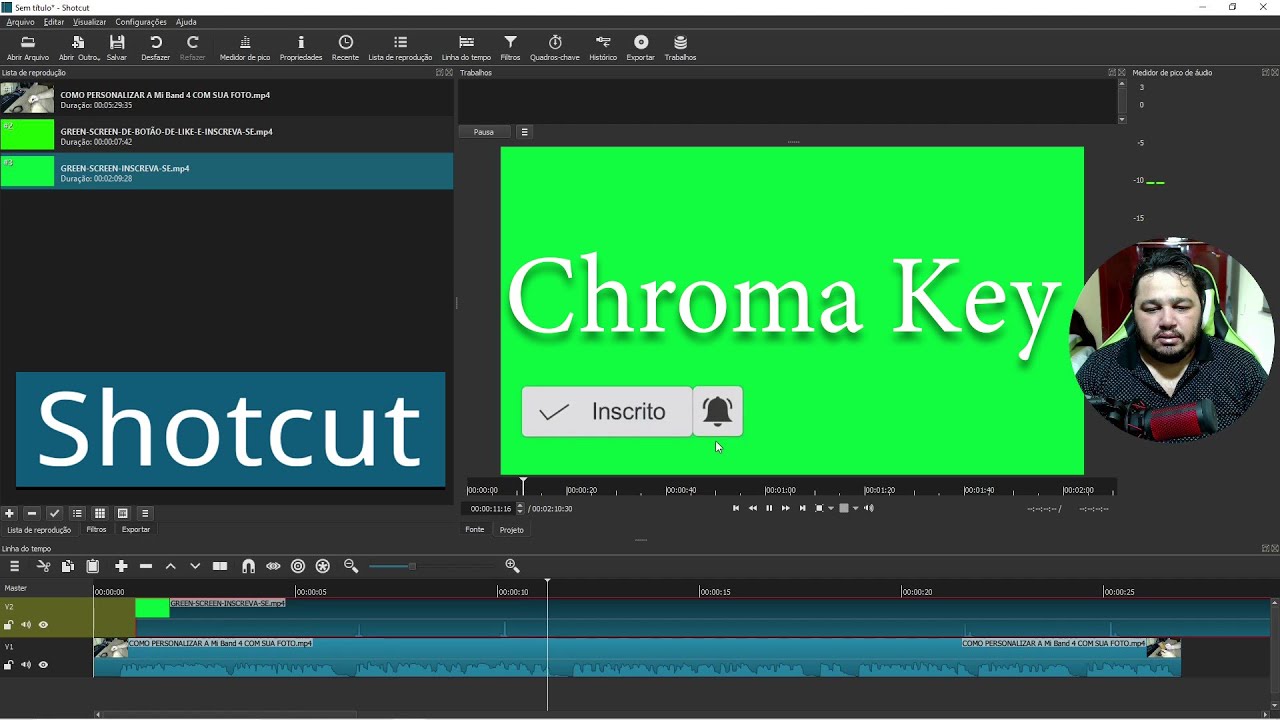
Task: Click the player fast-forward button
Action: [x=786, y=508]
